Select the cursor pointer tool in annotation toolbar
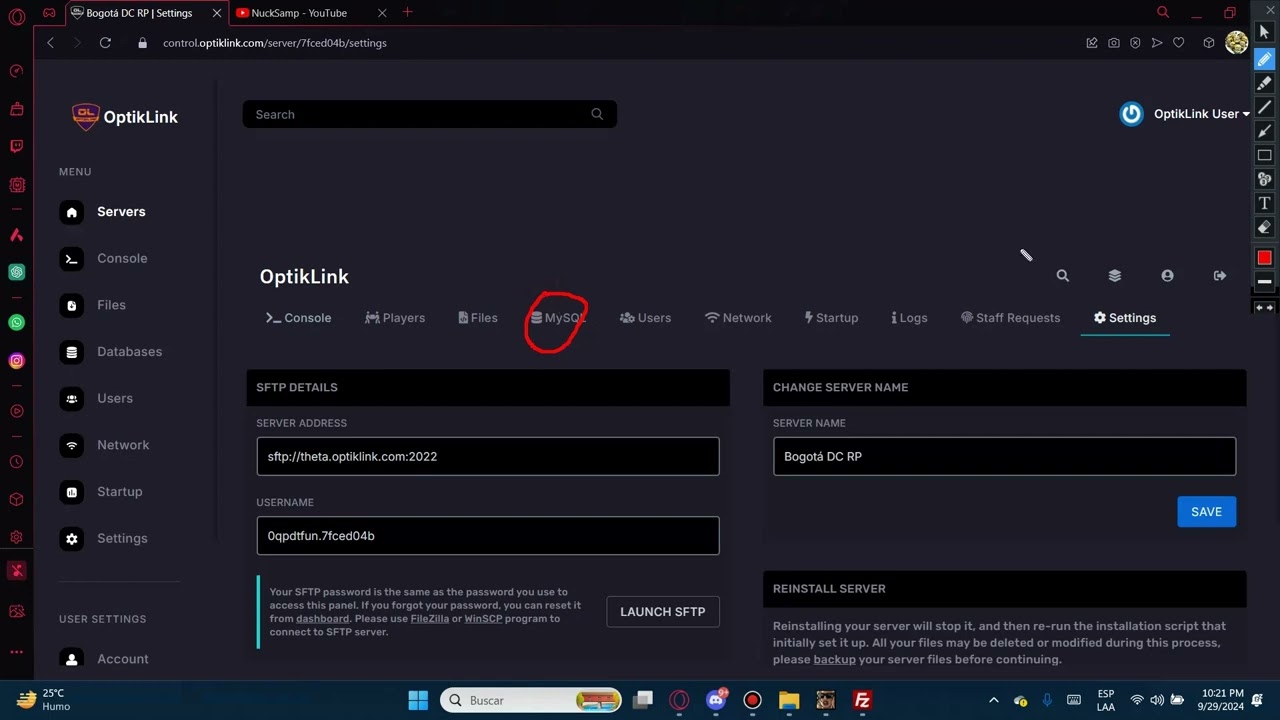Screen dimensions: 1280x720 1264,32
